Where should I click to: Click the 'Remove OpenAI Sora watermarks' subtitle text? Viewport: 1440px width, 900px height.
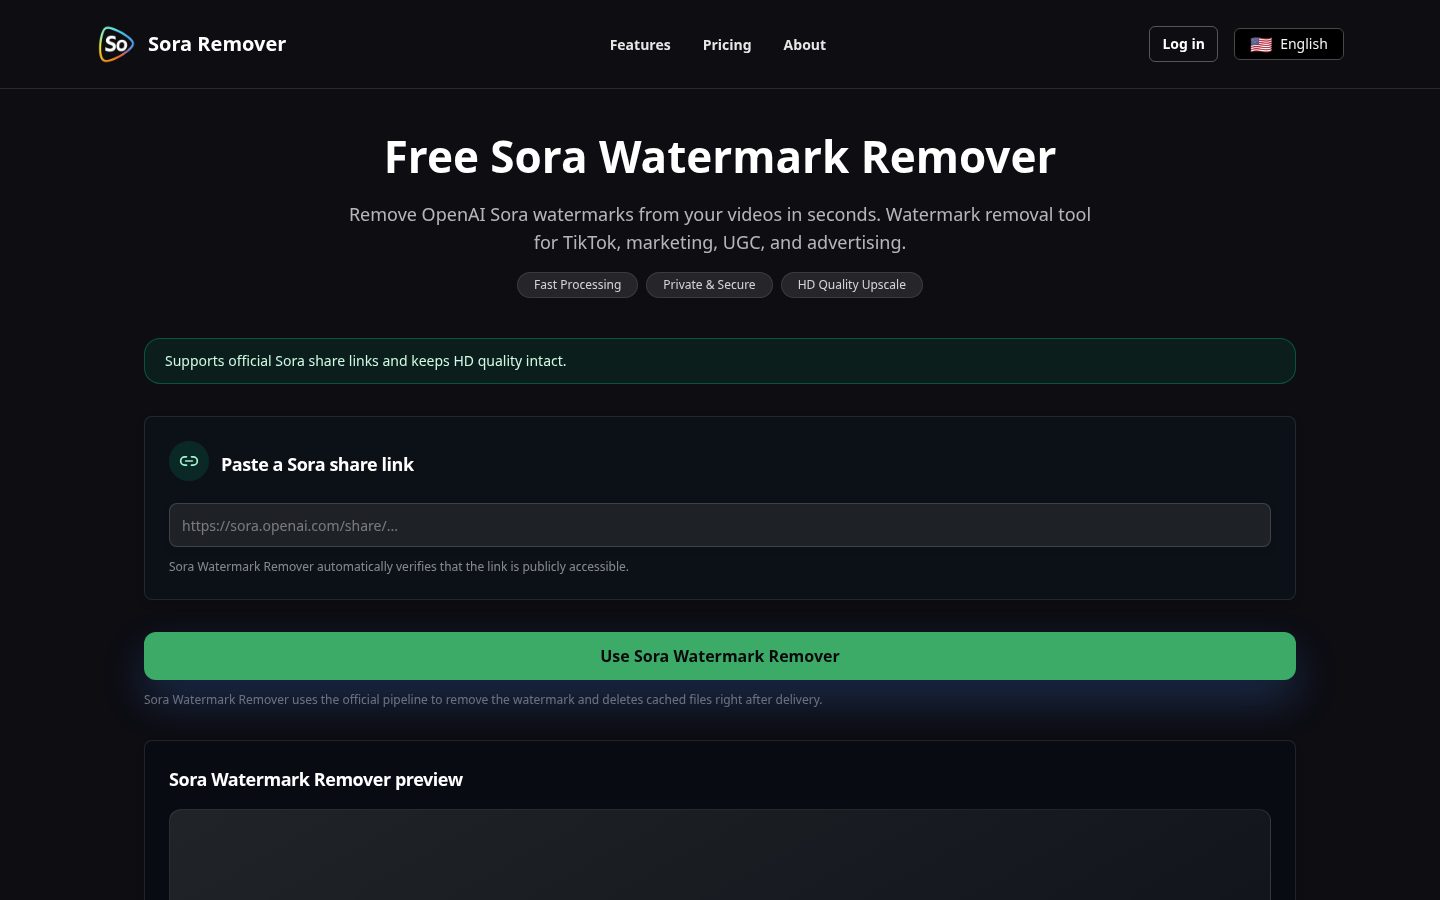click(720, 228)
